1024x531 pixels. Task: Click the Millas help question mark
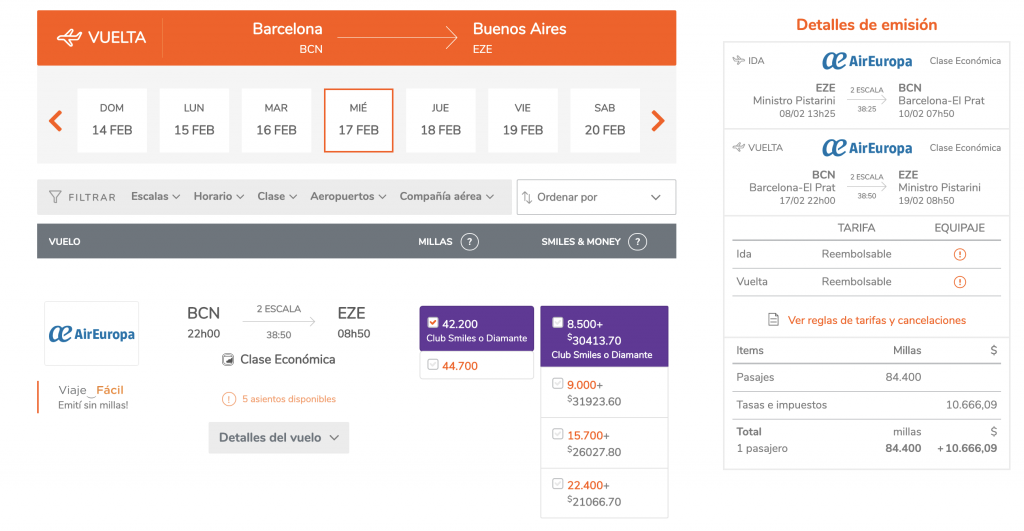tap(469, 242)
